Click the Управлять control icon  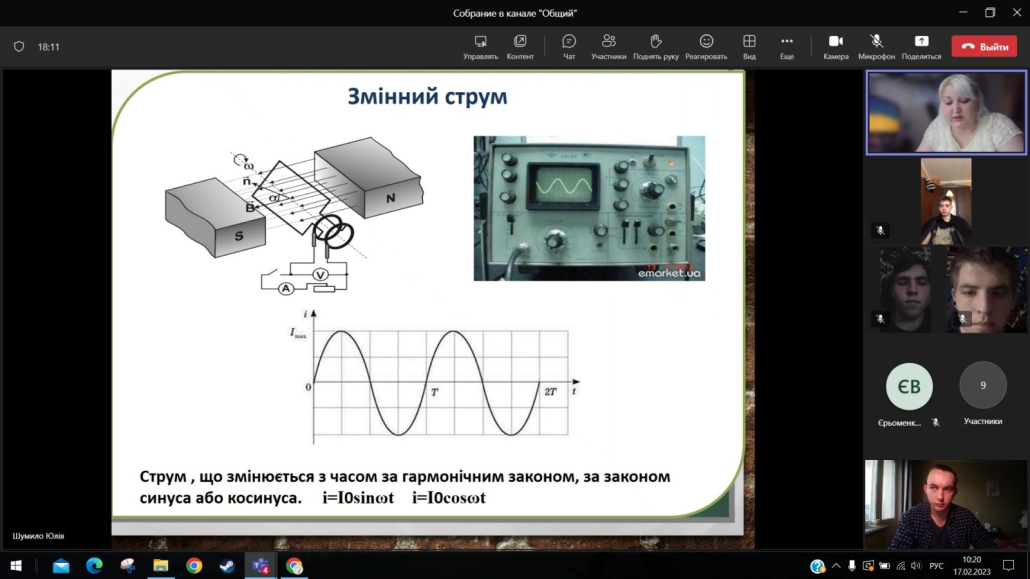480,46
